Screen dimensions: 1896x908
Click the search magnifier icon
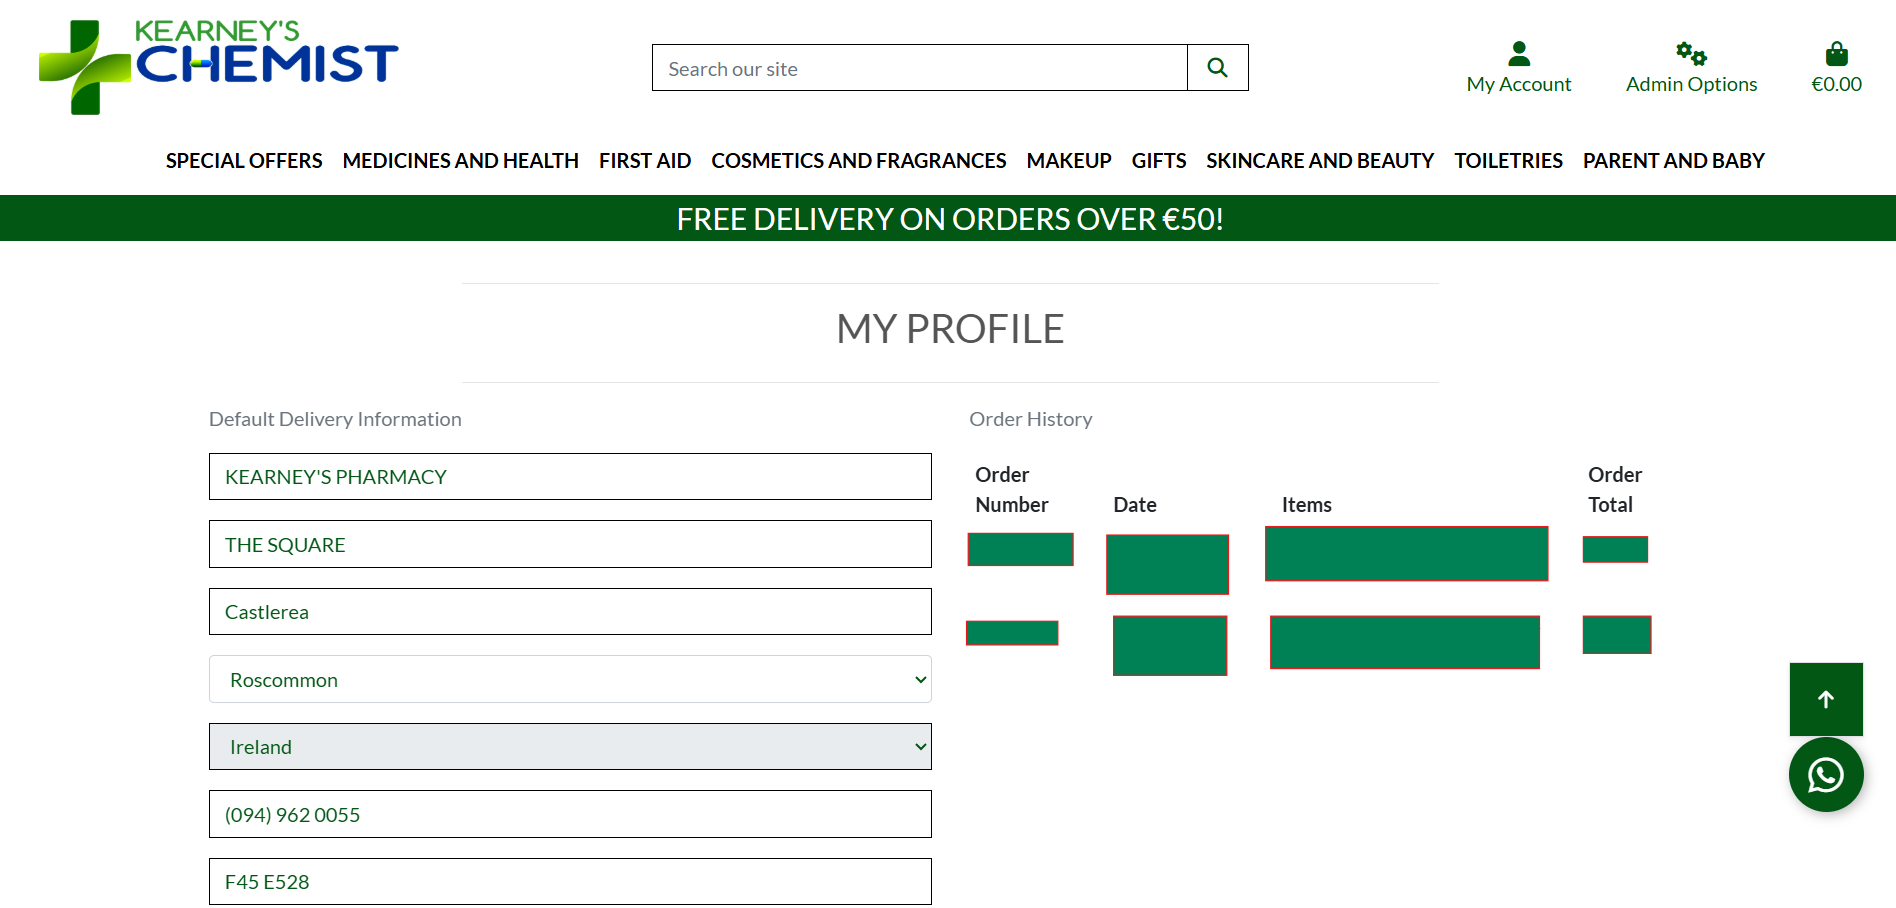click(x=1217, y=68)
